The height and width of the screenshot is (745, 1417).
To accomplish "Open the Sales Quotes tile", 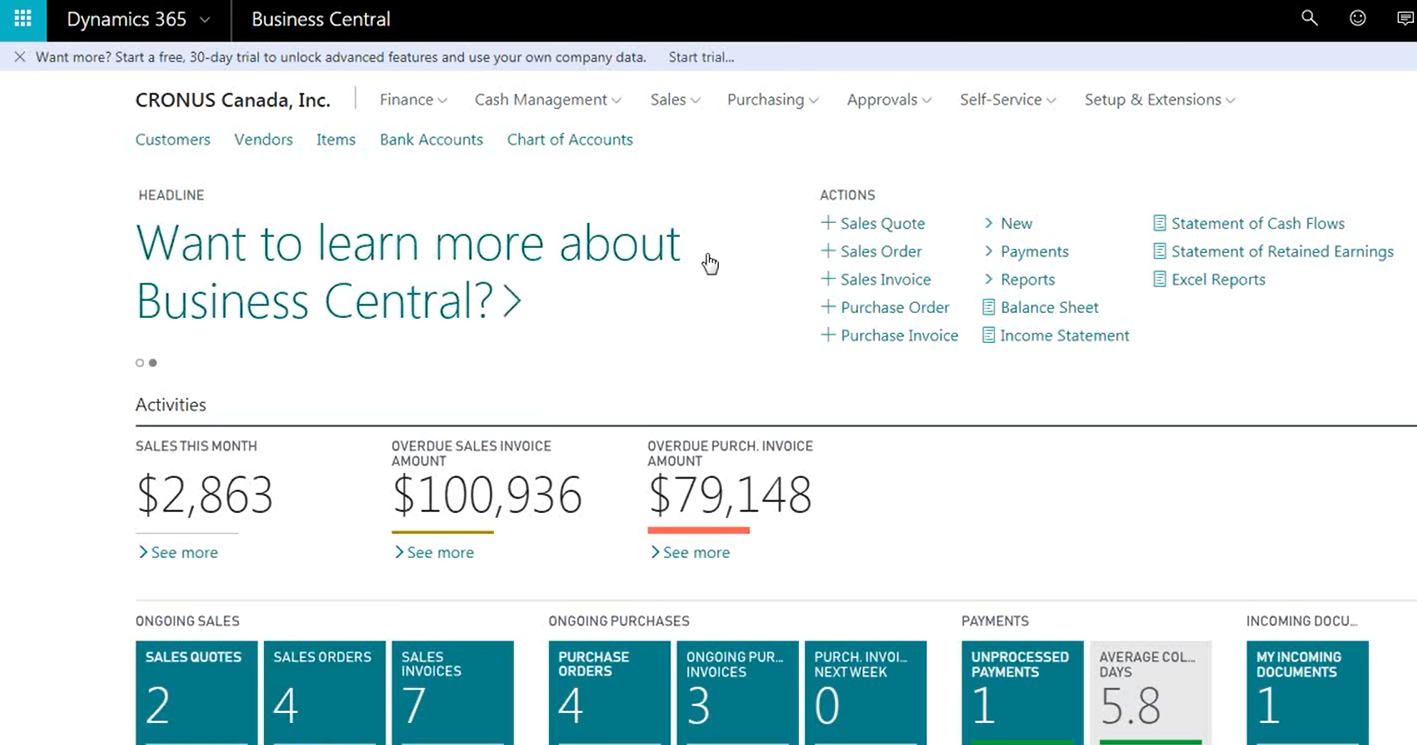I will pyautogui.click(x=196, y=693).
